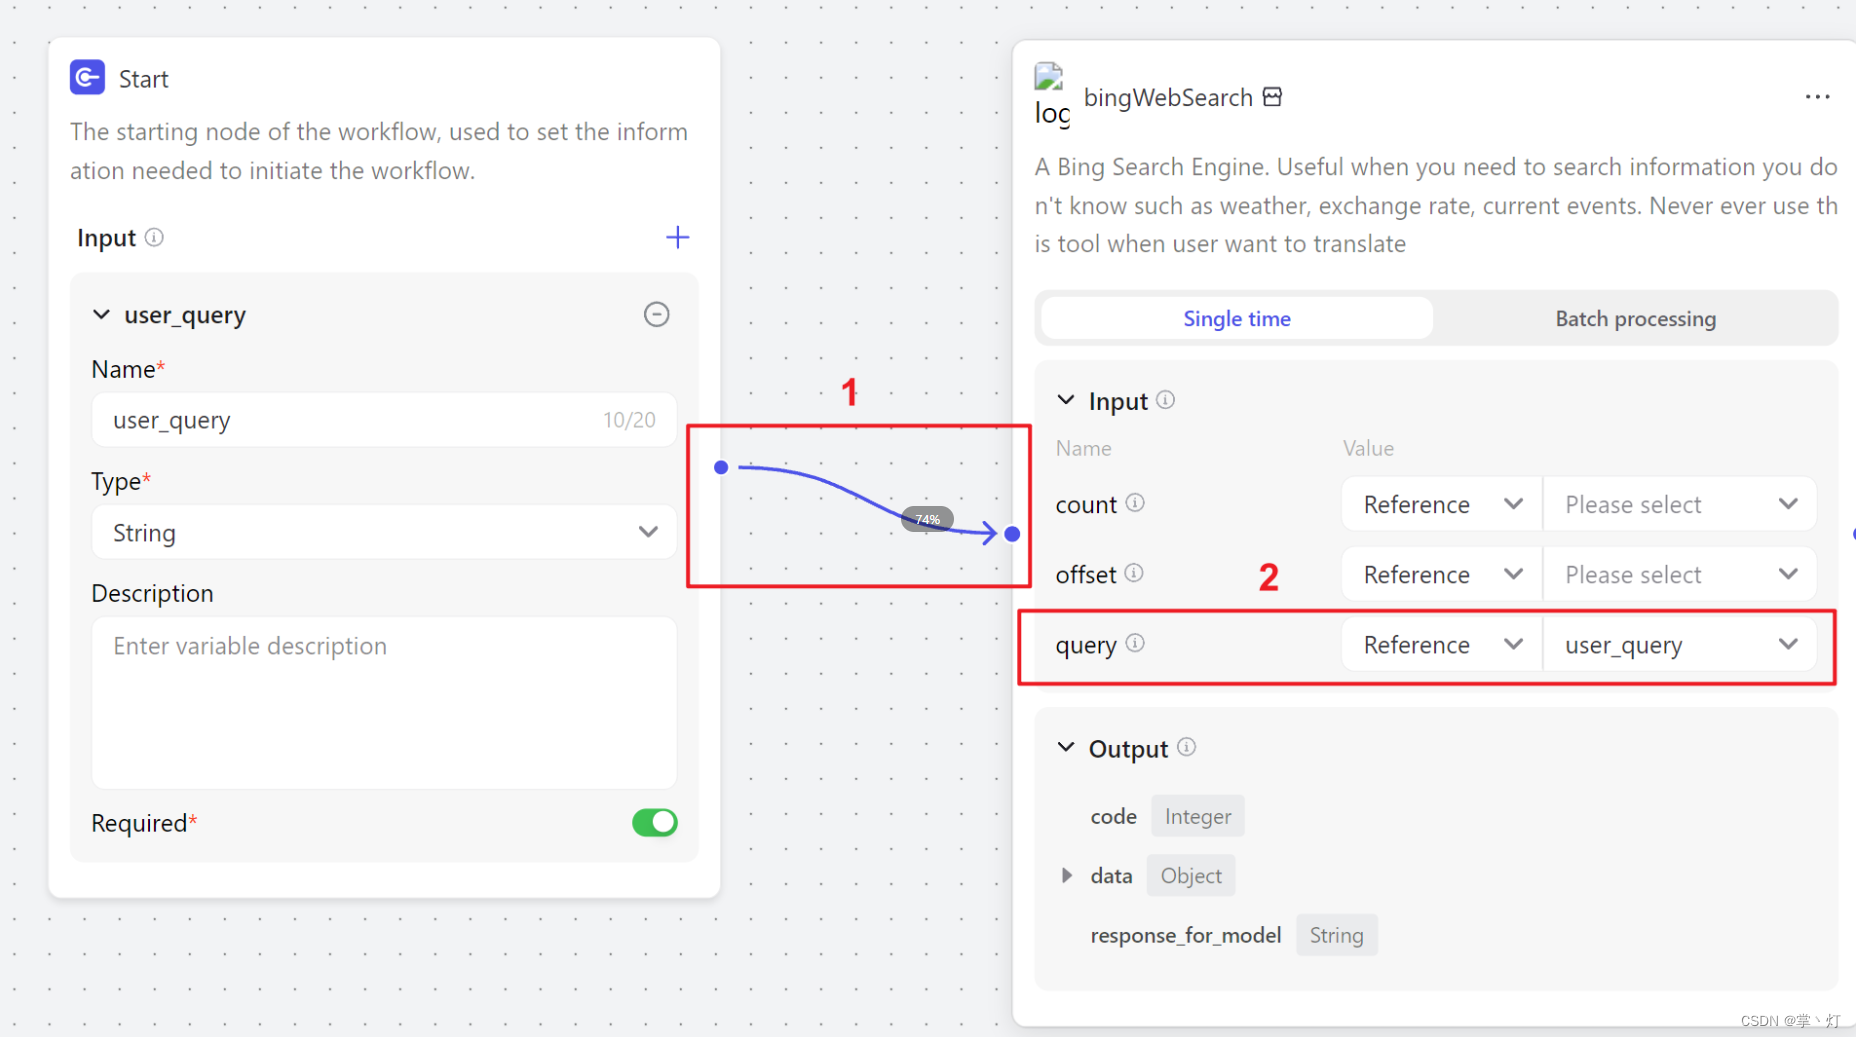Image resolution: width=1856 pixels, height=1037 pixels.
Task: Add a new input variable with plus icon
Action: pos(677,237)
